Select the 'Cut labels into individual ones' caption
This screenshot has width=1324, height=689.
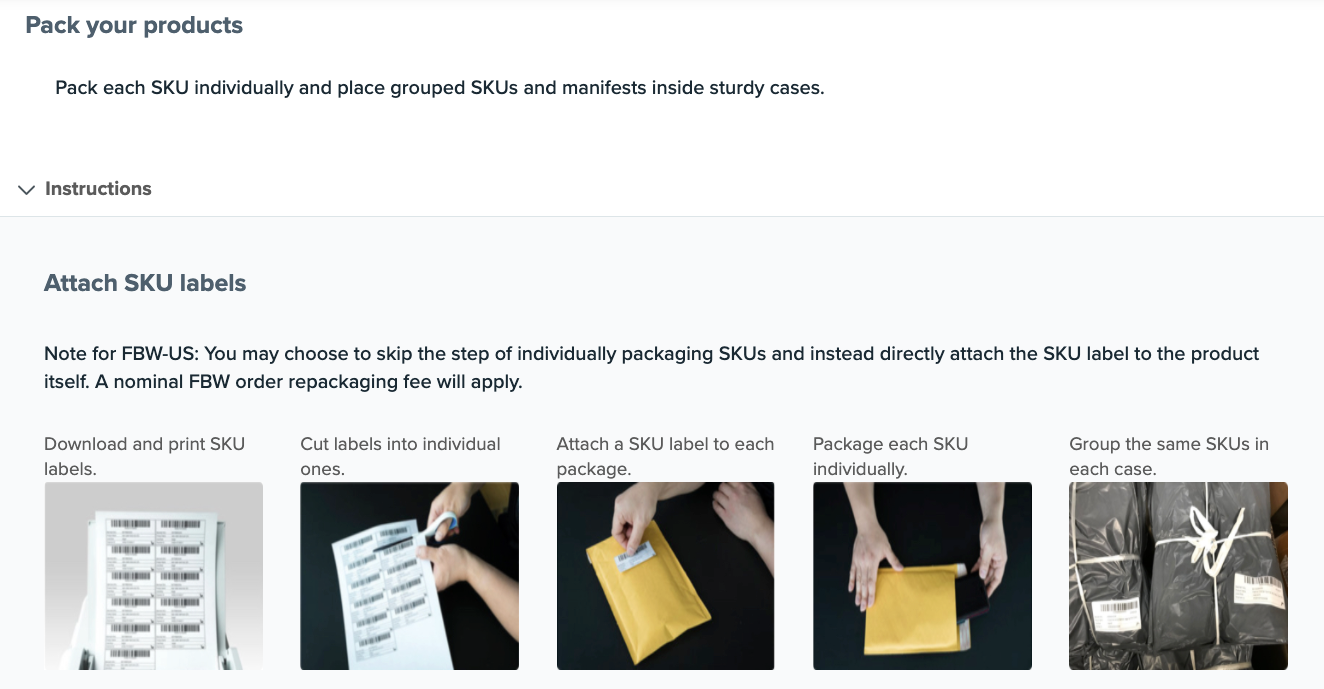click(x=401, y=456)
